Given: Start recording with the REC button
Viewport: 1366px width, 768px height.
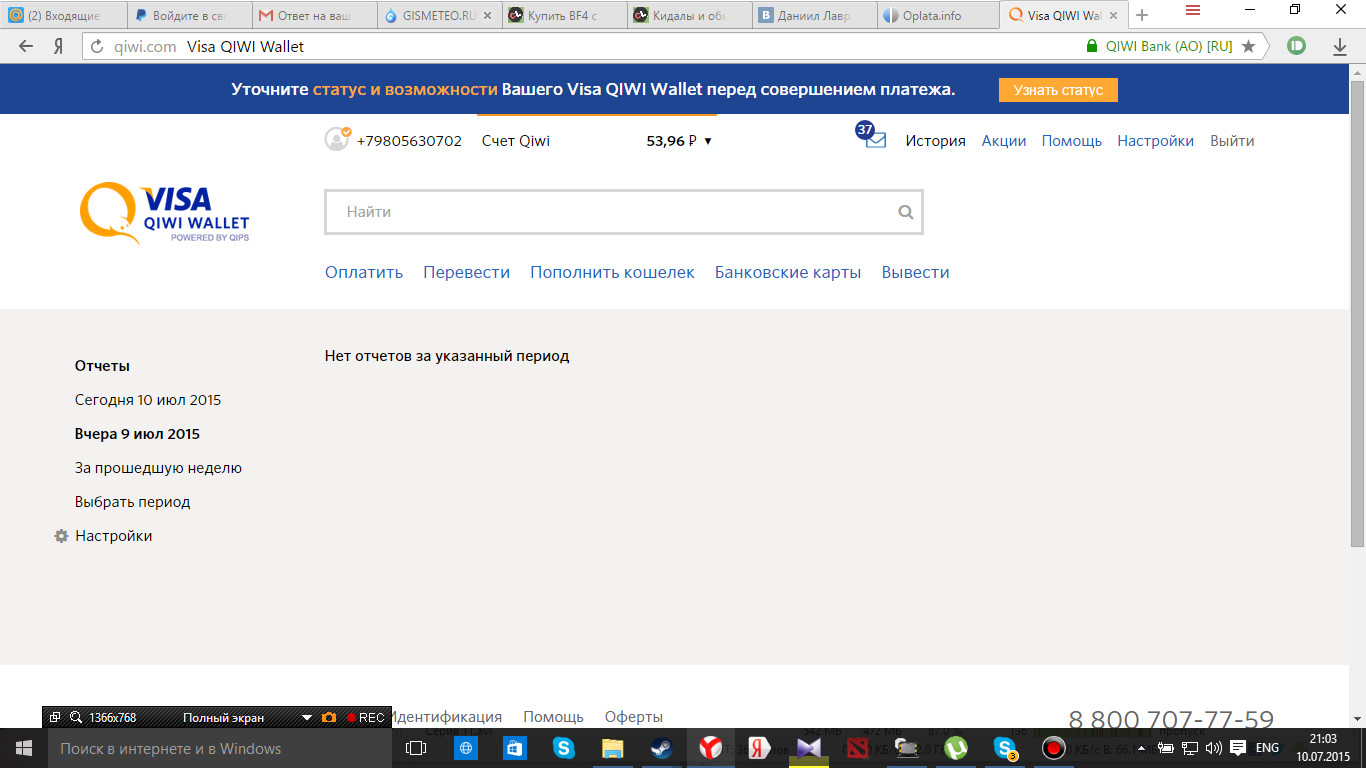Looking at the screenshot, I should 365,717.
